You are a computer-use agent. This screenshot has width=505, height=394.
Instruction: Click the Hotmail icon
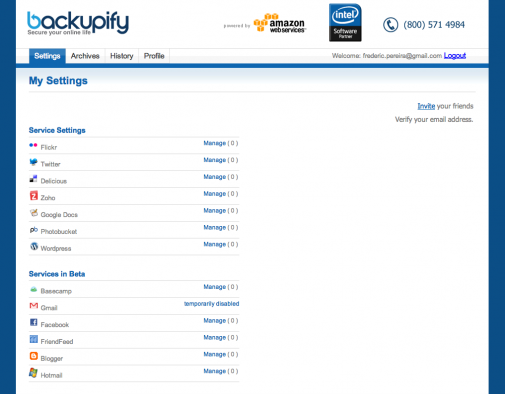pyautogui.click(x=33, y=373)
